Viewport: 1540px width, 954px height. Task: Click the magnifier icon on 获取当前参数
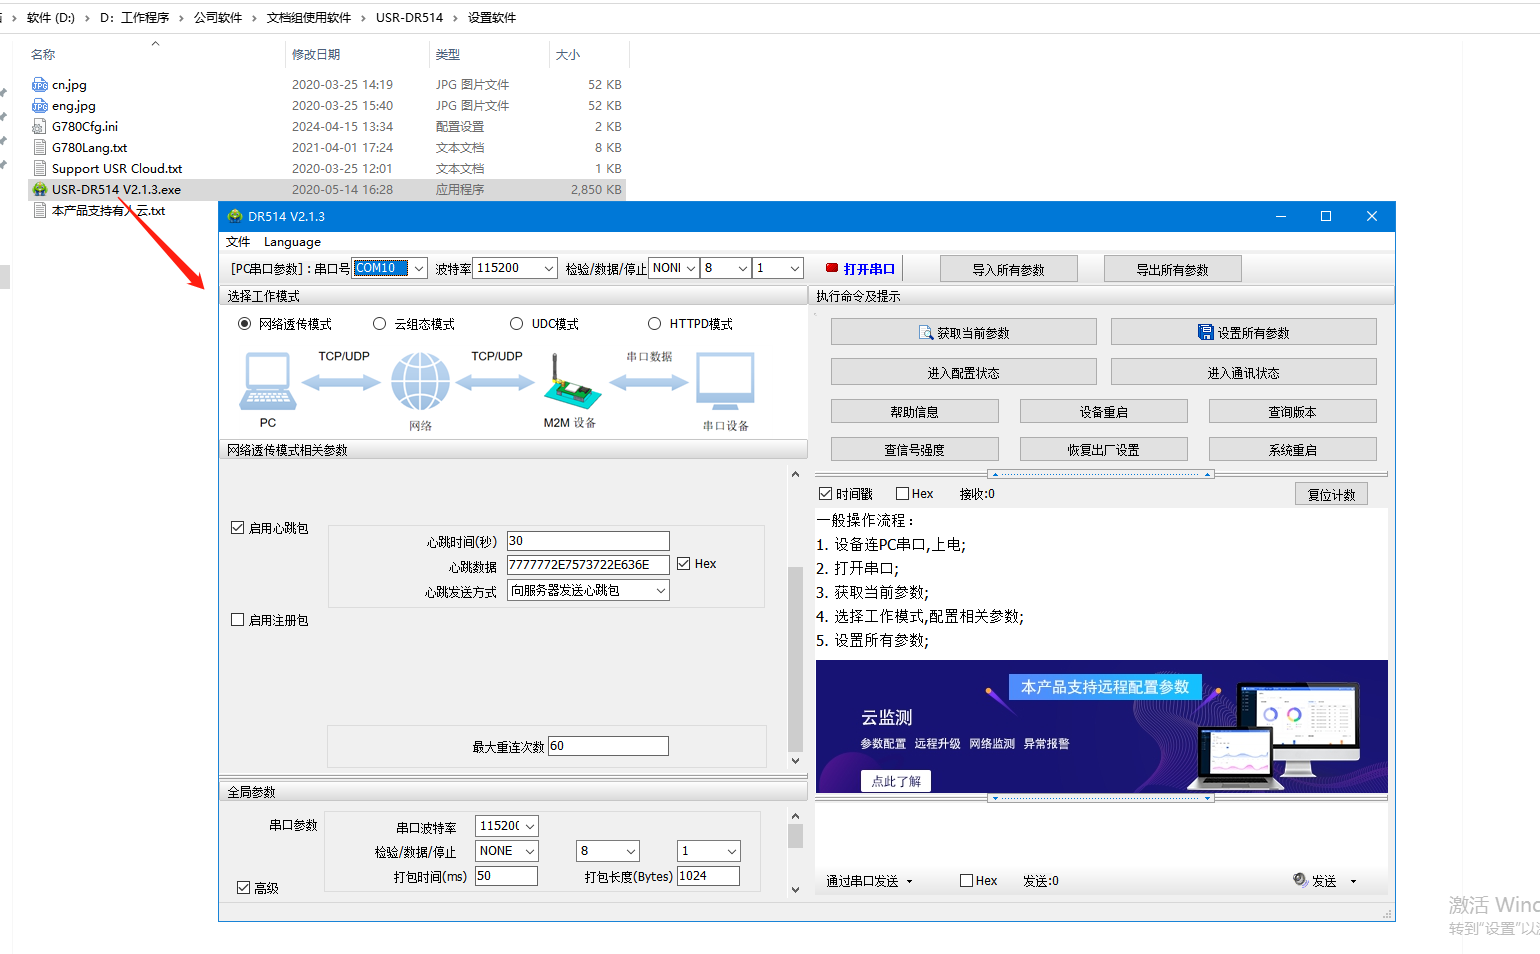coord(926,332)
